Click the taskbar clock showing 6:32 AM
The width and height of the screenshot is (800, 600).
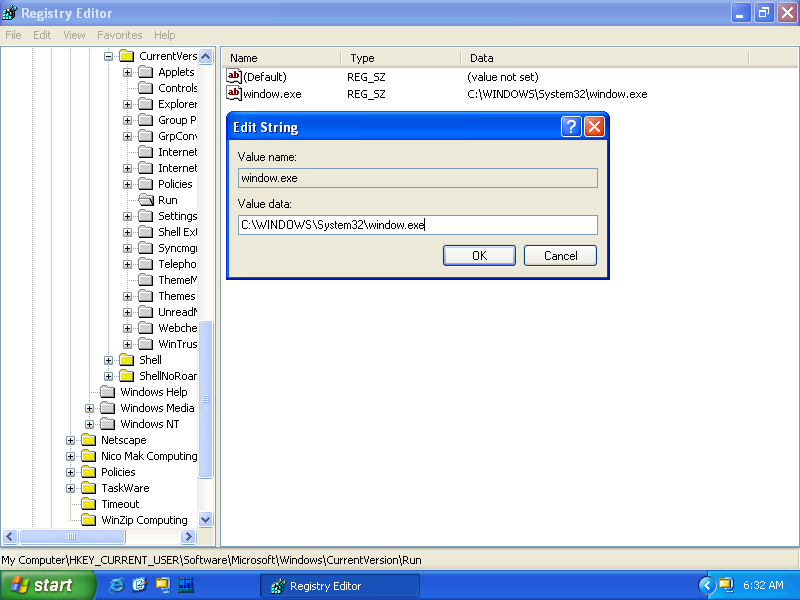(x=763, y=585)
